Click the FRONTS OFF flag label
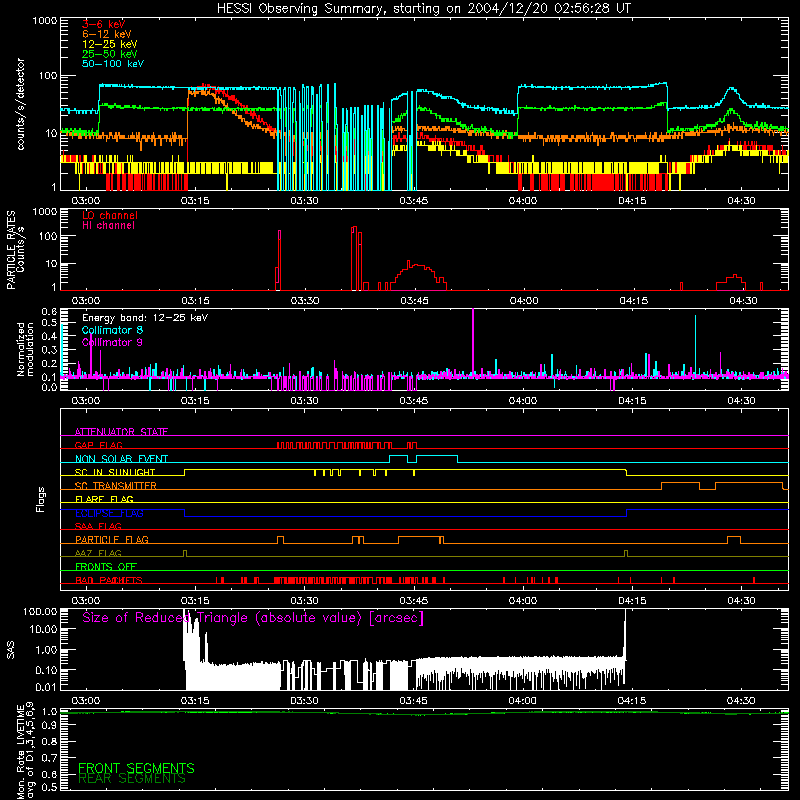This screenshot has height=800, width=800. click(x=106, y=567)
